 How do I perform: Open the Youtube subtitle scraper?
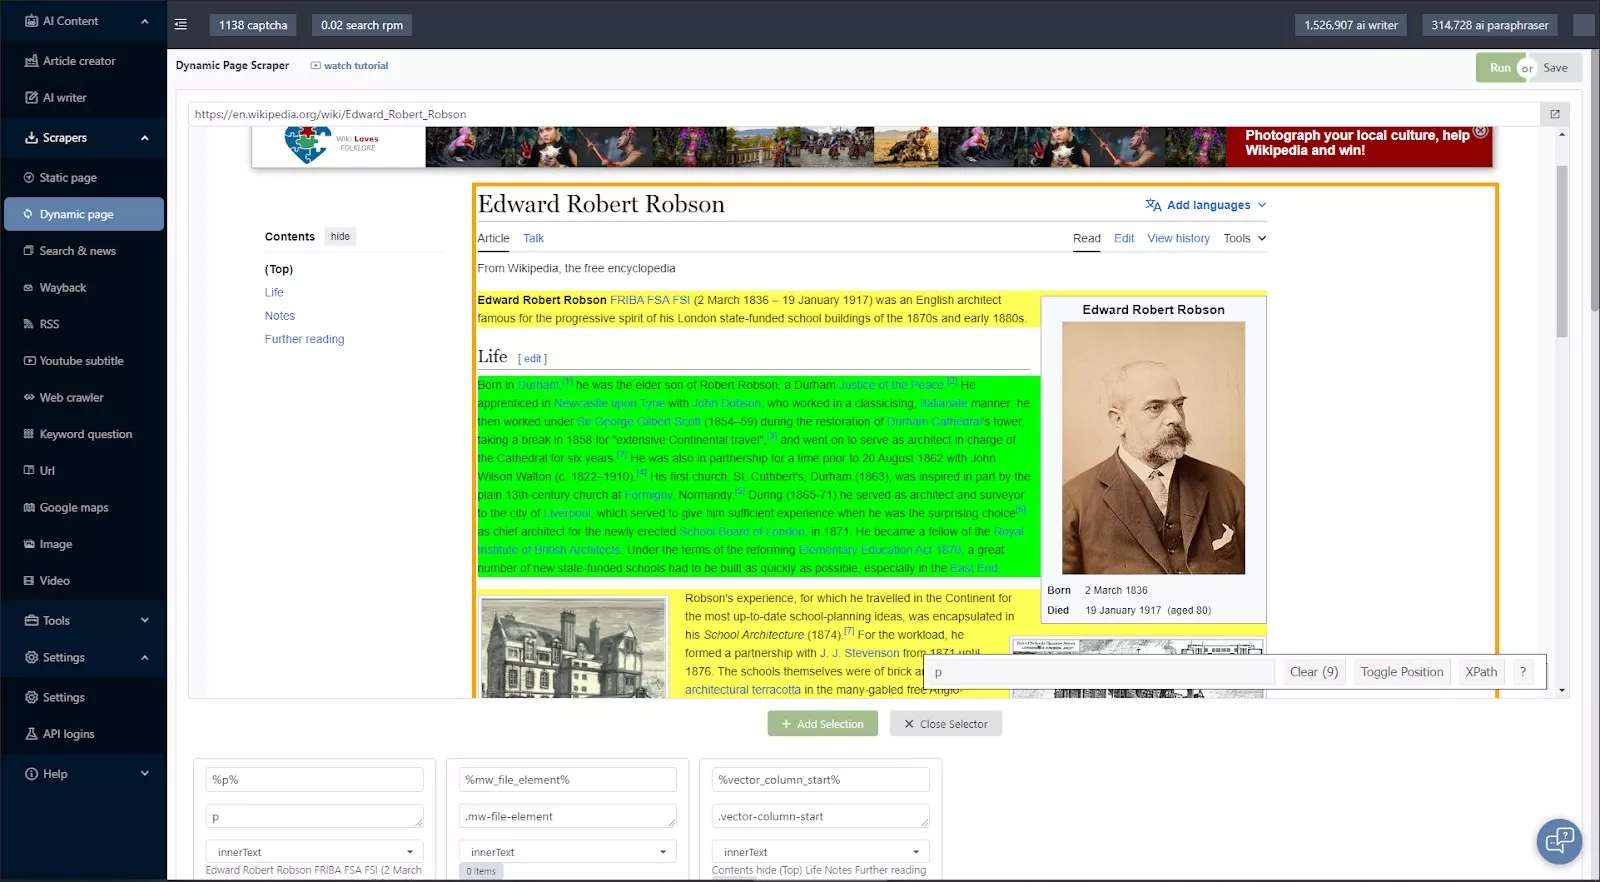pos(81,361)
